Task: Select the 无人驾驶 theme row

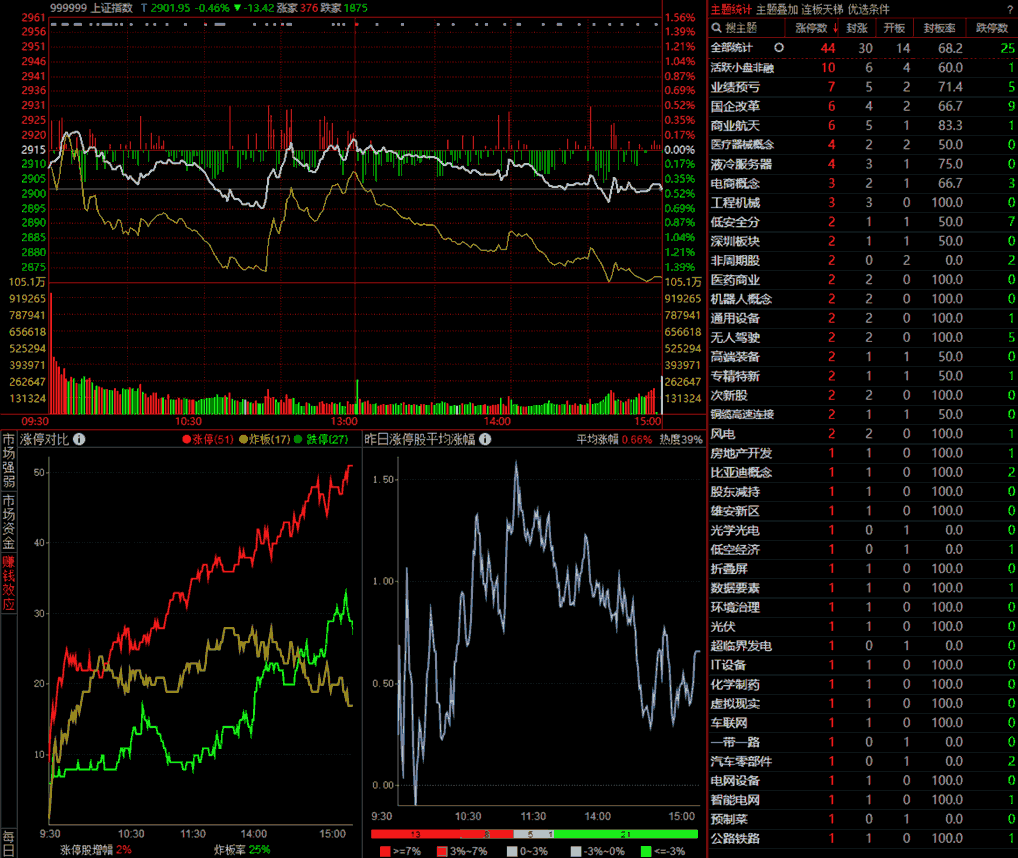Action: (x=863, y=337)
